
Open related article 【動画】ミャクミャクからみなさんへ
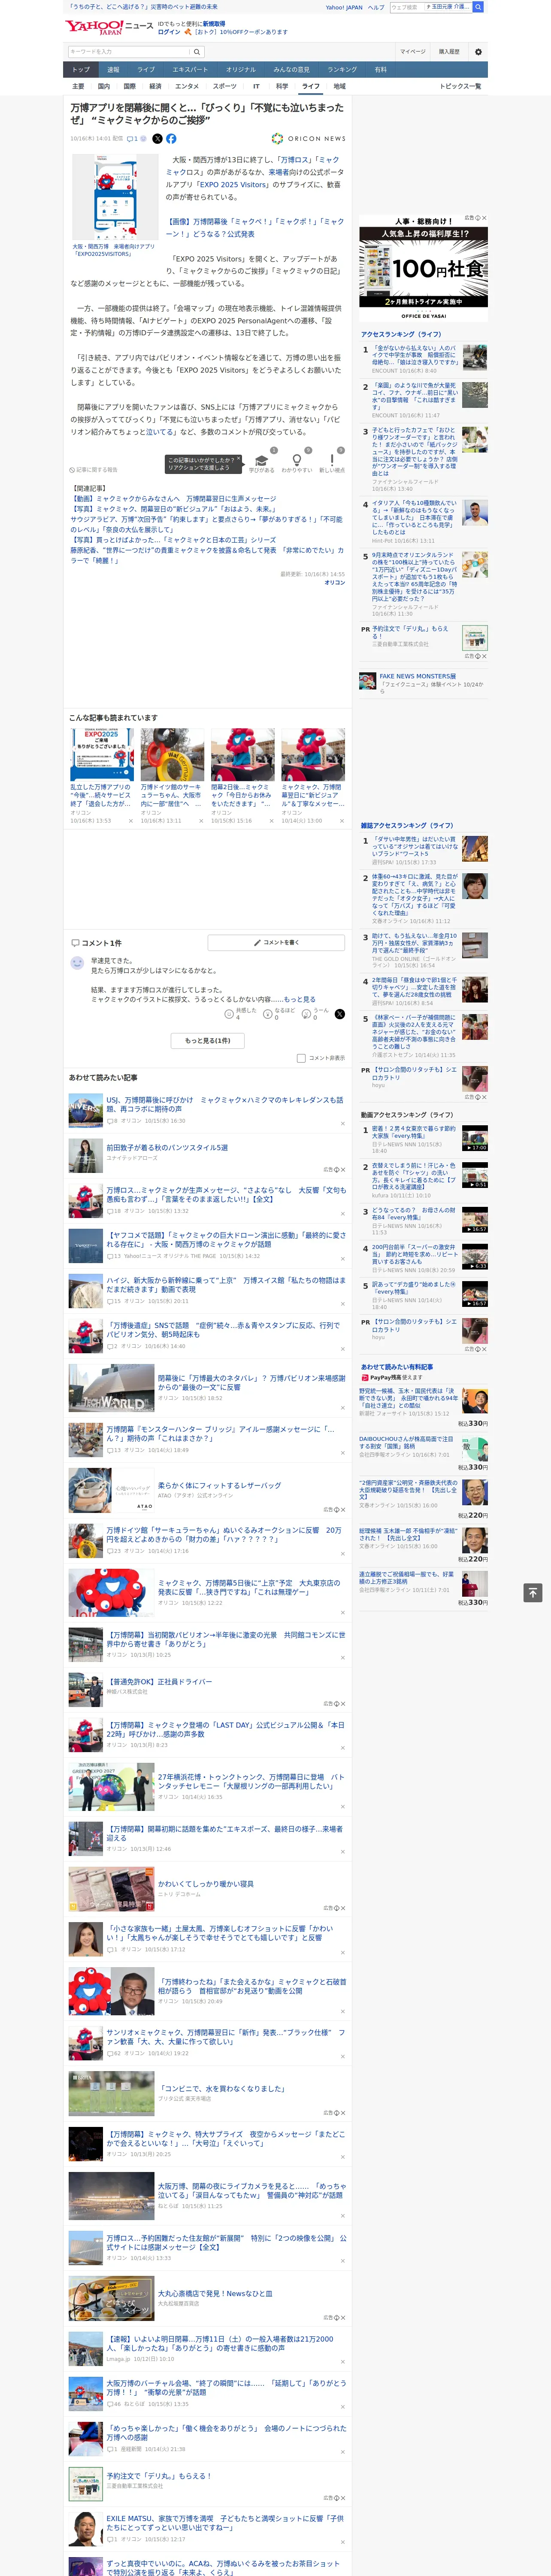pos(173,499)
